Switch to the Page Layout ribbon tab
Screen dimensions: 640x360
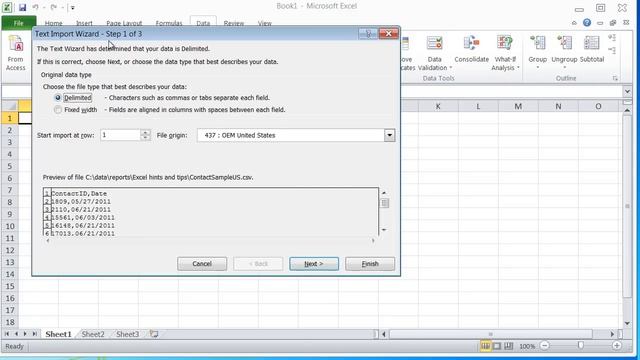pyautogui.click(x=124, y=23)
